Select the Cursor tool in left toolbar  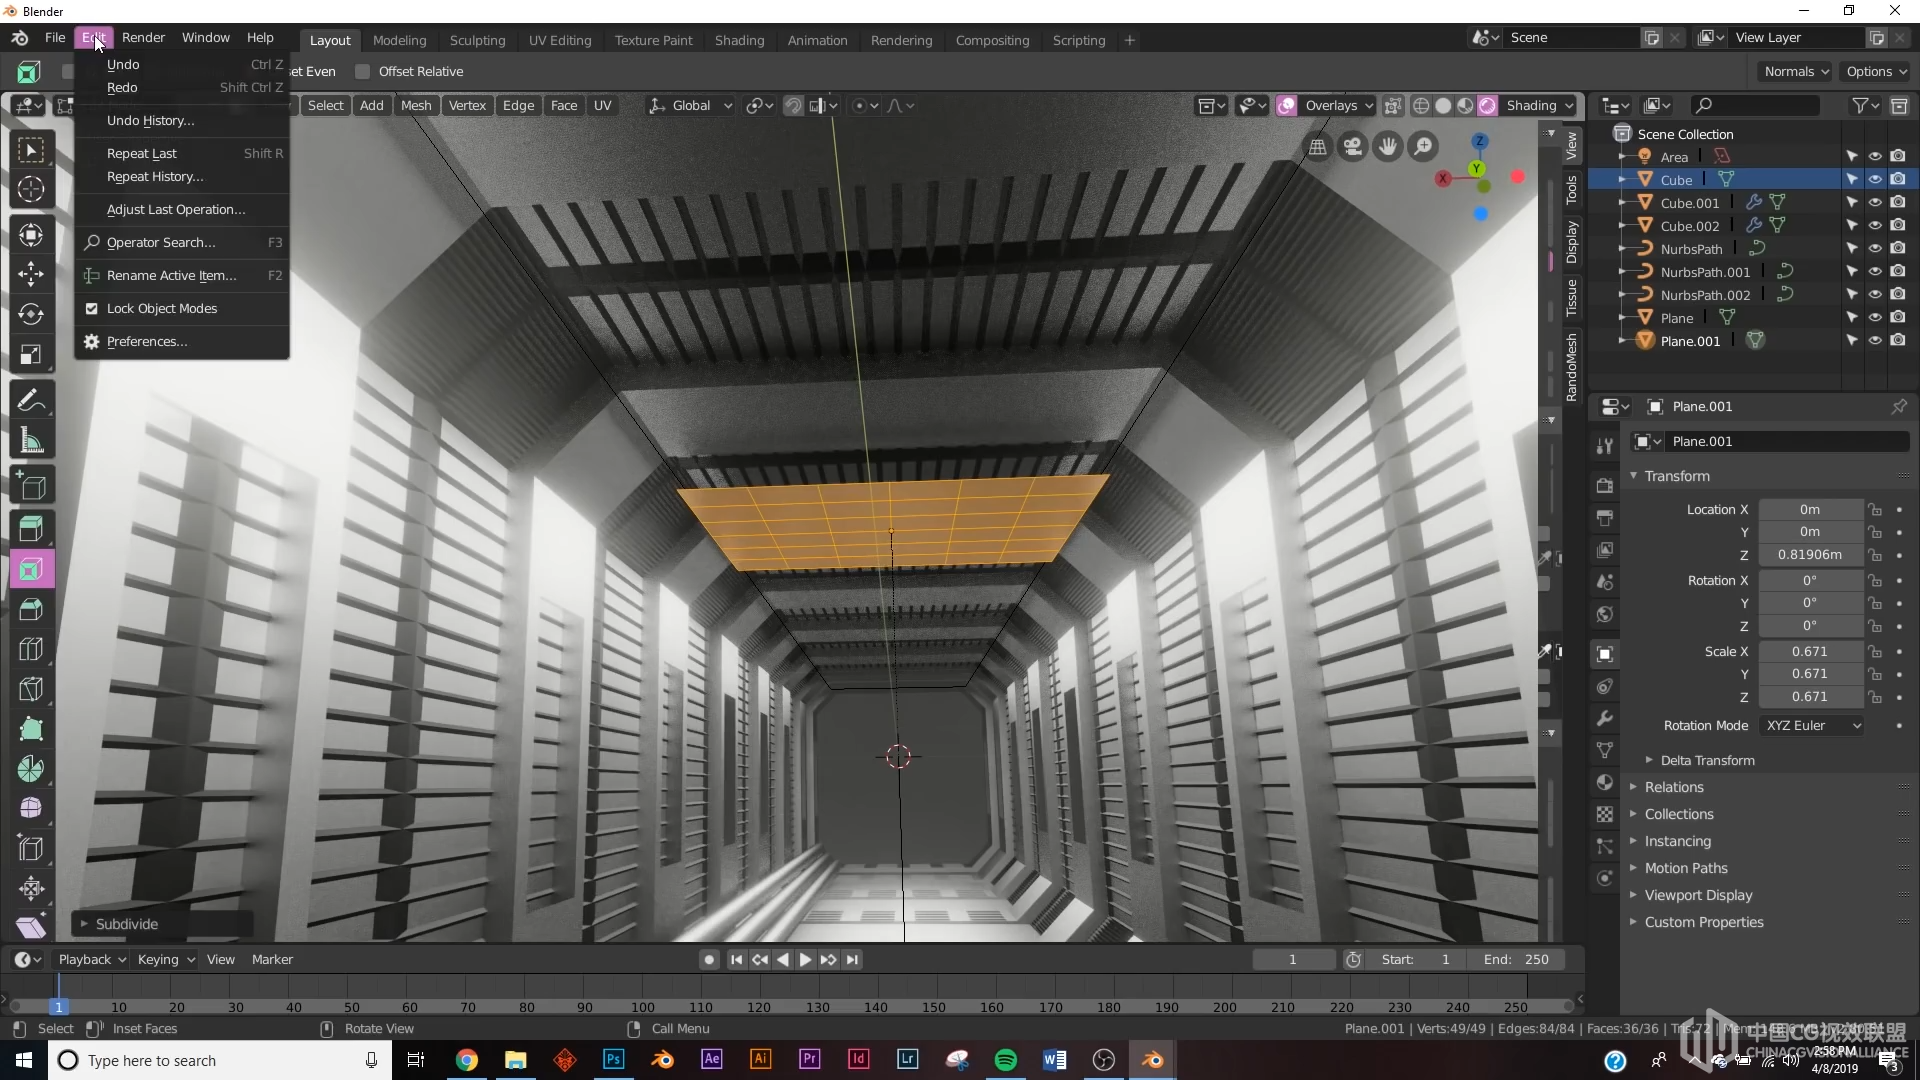click(31, 189)
